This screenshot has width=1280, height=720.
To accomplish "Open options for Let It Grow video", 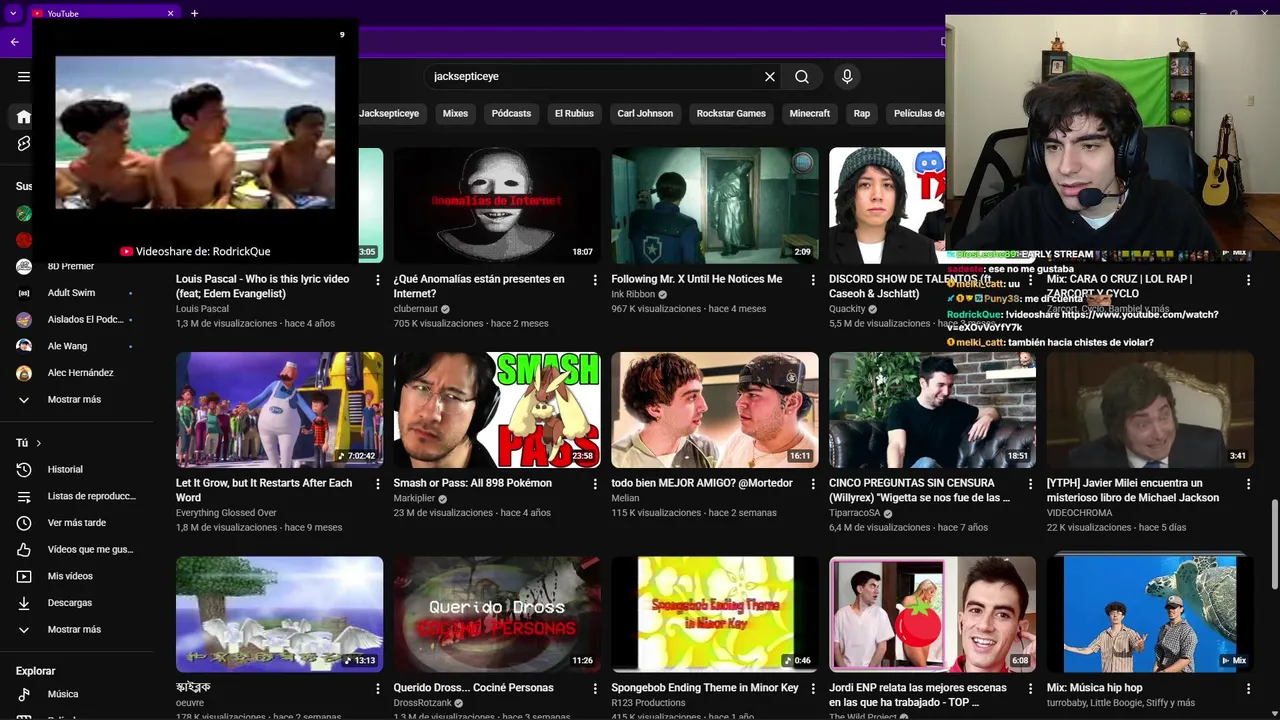I will [378, 484].
